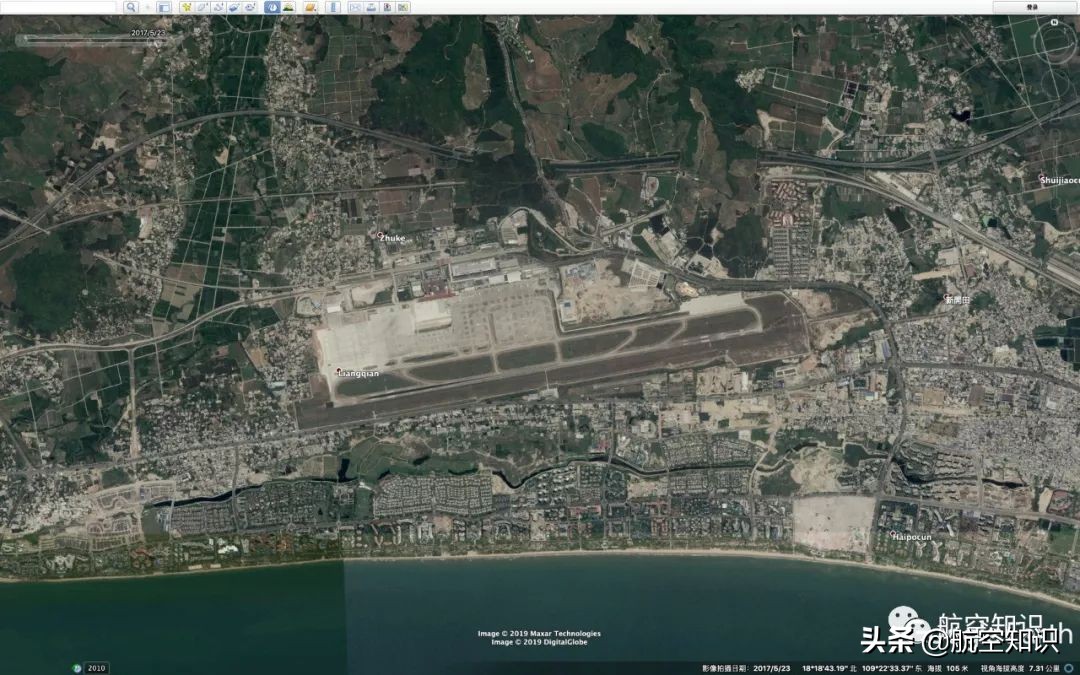
Task: Click the 2010 historical imagery button
Action: click(x=96, y=667)
